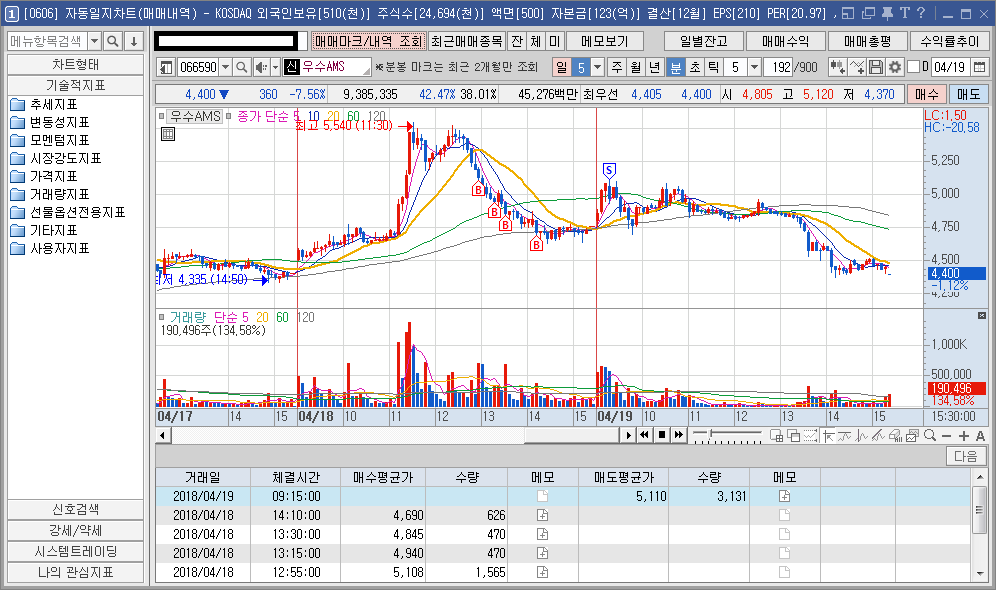
Task: Open the 강세/약세 section tab
Action: click(x=76, y=530)
